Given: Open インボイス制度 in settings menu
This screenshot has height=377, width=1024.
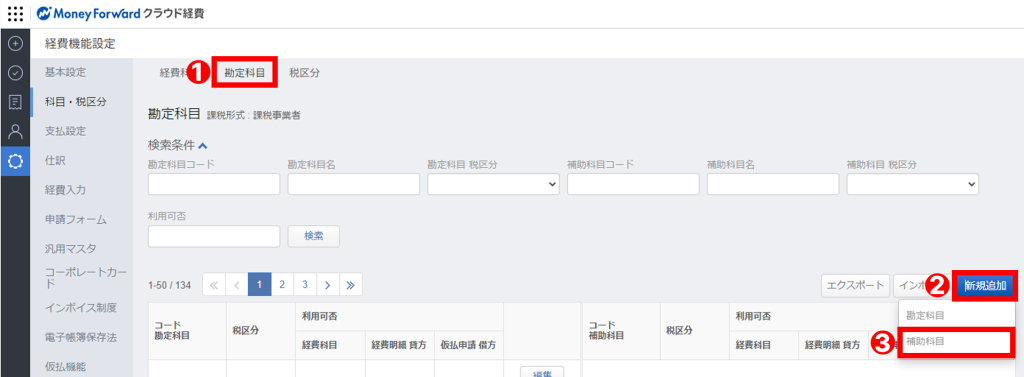Looking at the screenshot, I should pyautogui.click(x=81, y=308).
